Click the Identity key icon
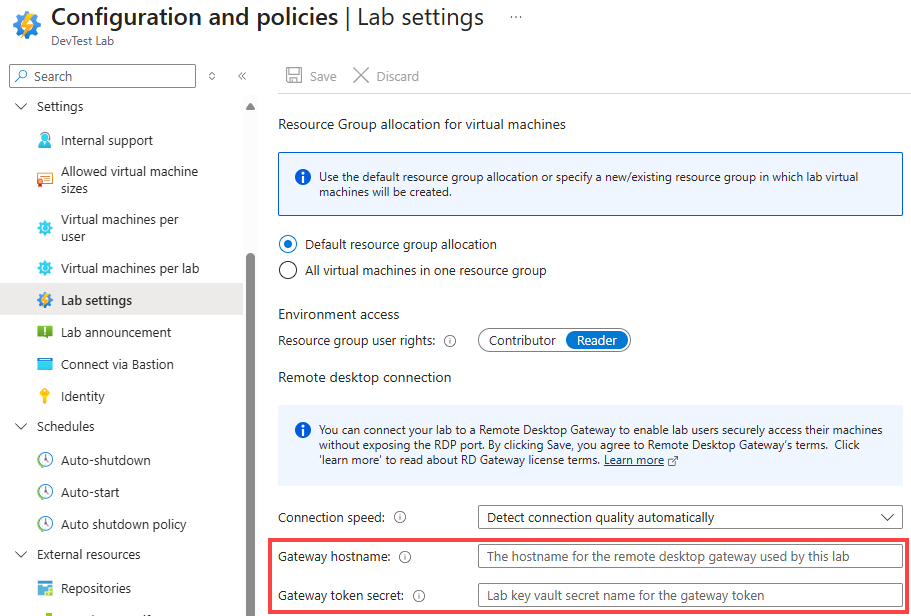Viewport: 911px width, 616px height. tap(45, 396)
